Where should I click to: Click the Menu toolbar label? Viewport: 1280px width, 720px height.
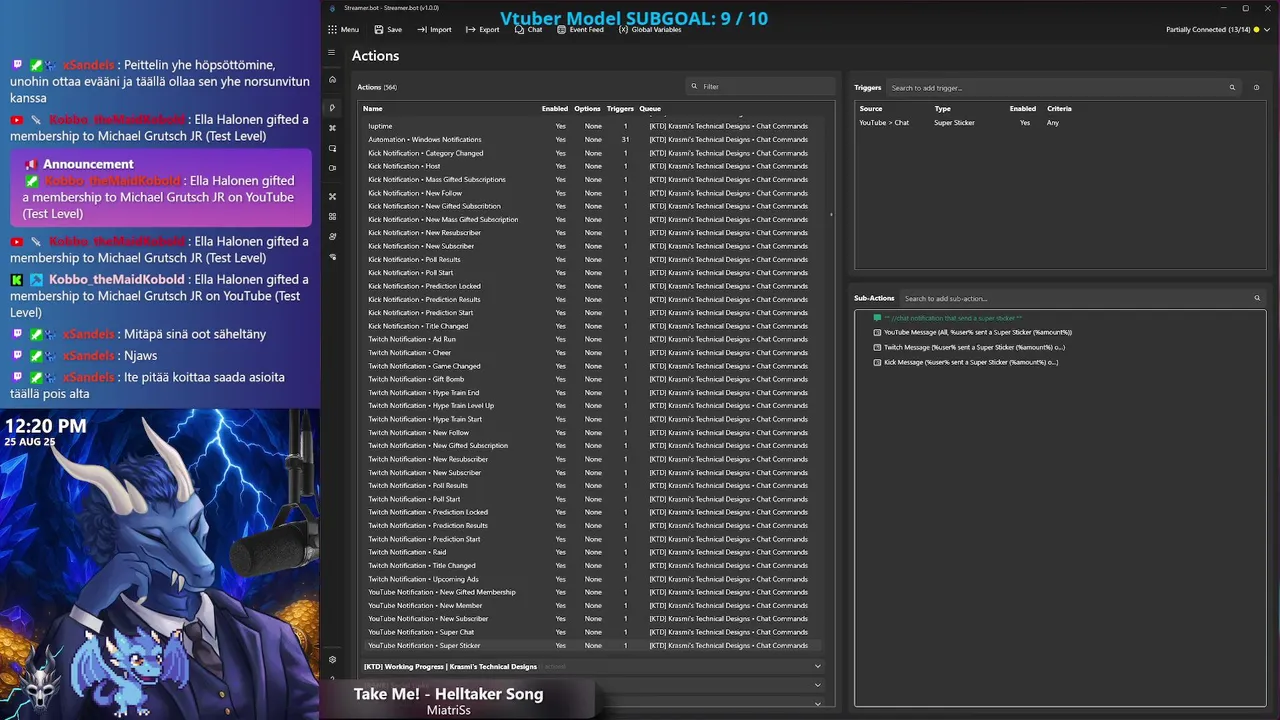click(349, 30)
